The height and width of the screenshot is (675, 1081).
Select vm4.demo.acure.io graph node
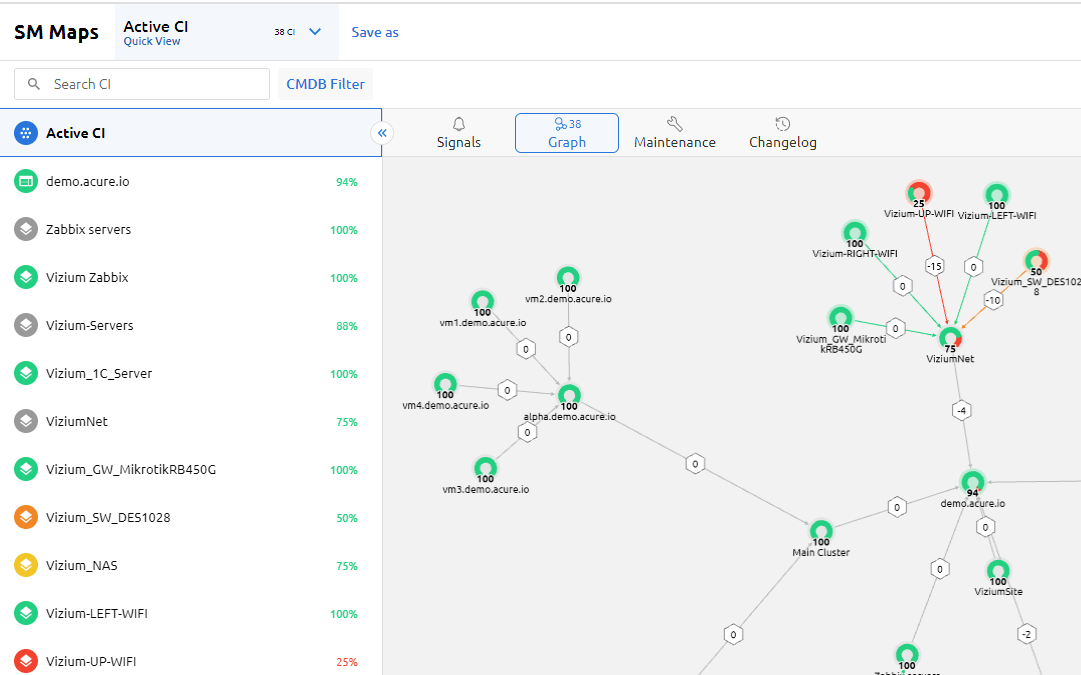click(x=445, y=384)
